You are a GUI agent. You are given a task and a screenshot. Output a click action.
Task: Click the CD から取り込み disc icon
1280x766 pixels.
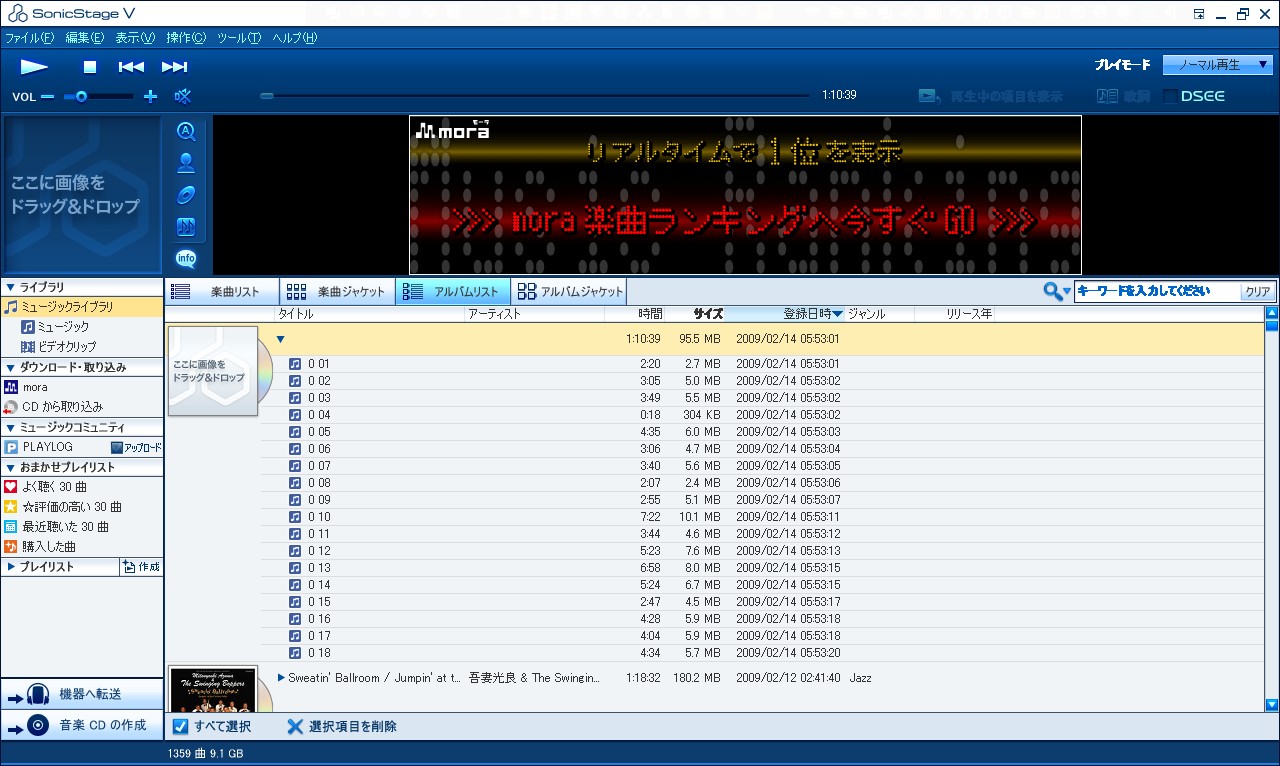(x=11, y=407)
